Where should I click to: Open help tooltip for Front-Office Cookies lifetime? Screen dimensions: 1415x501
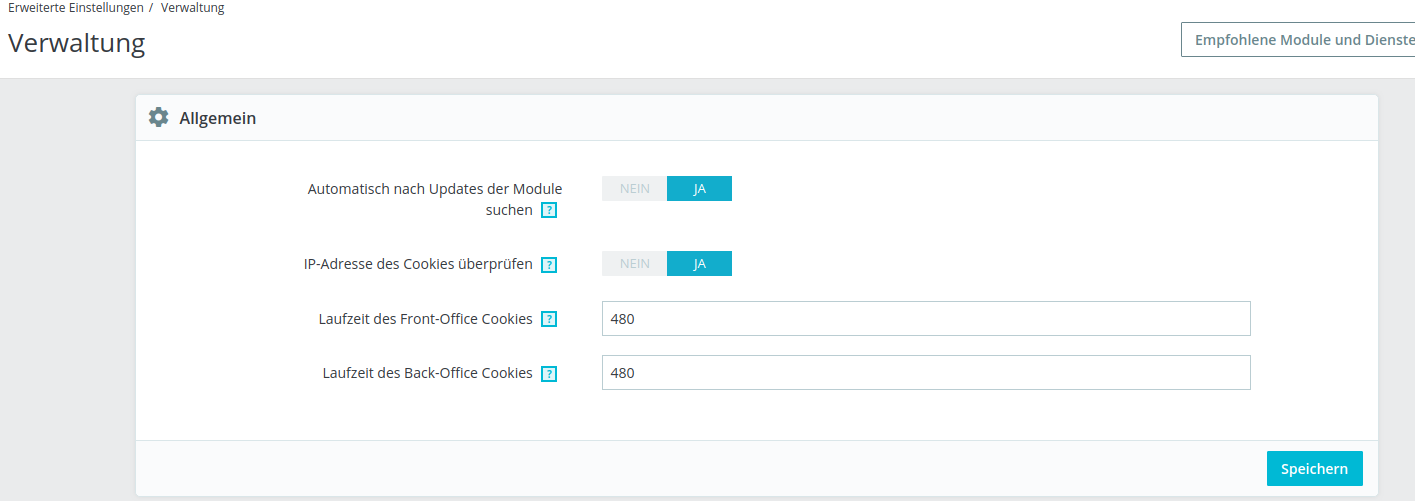tap(549, 319)
